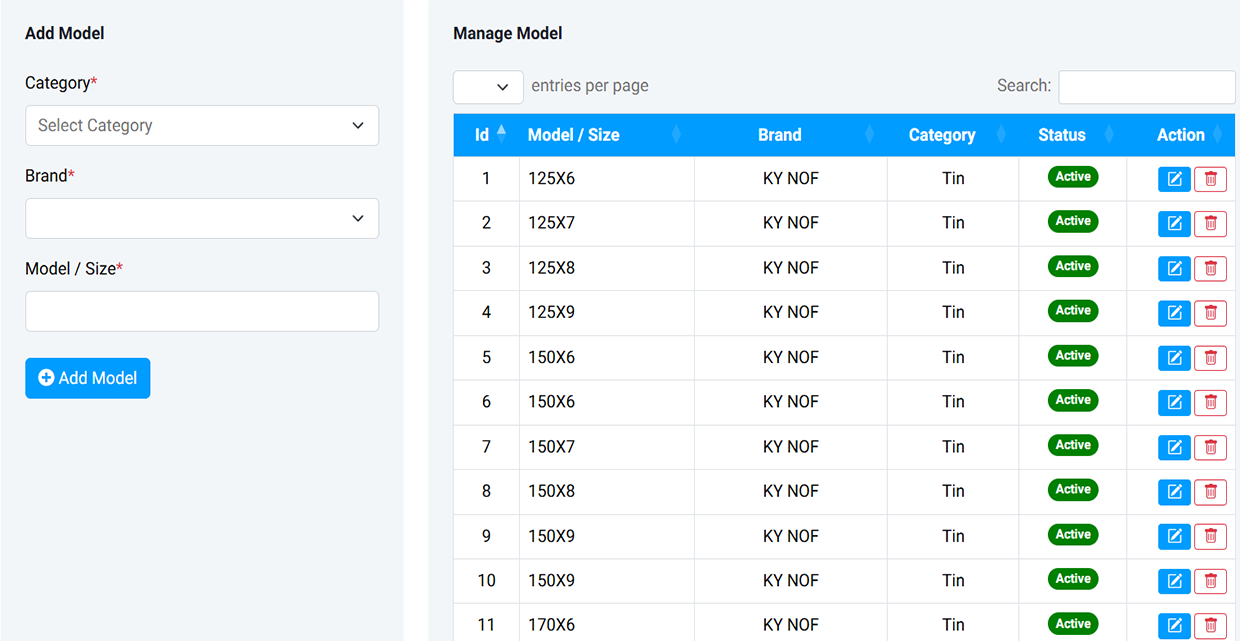Sort table by Action column

click(1181, 135)
